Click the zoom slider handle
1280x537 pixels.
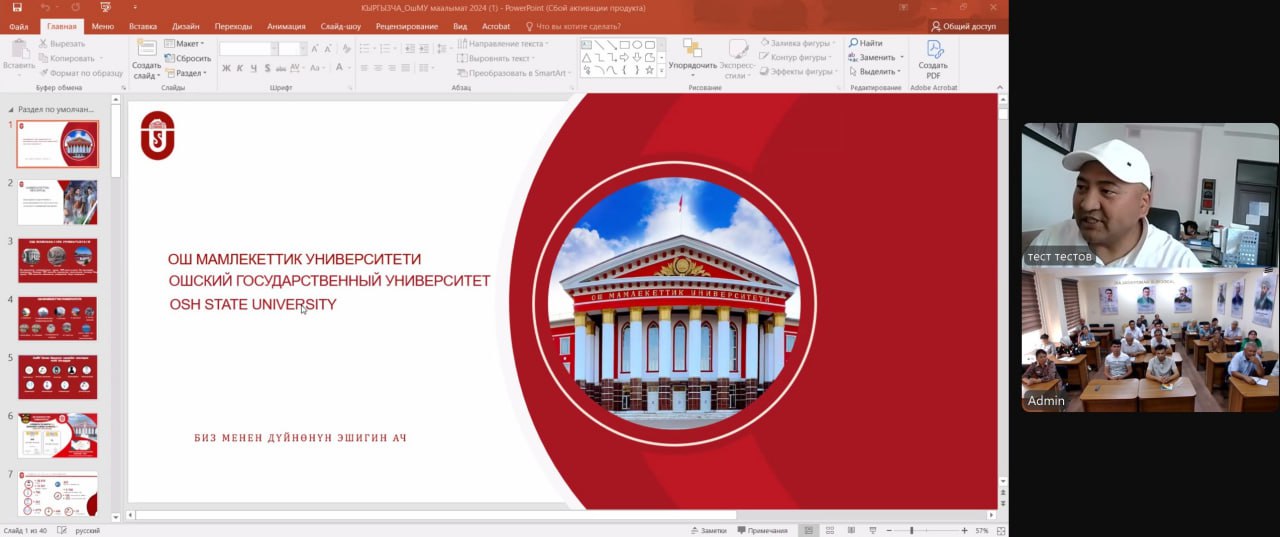(x=911, y=530)
